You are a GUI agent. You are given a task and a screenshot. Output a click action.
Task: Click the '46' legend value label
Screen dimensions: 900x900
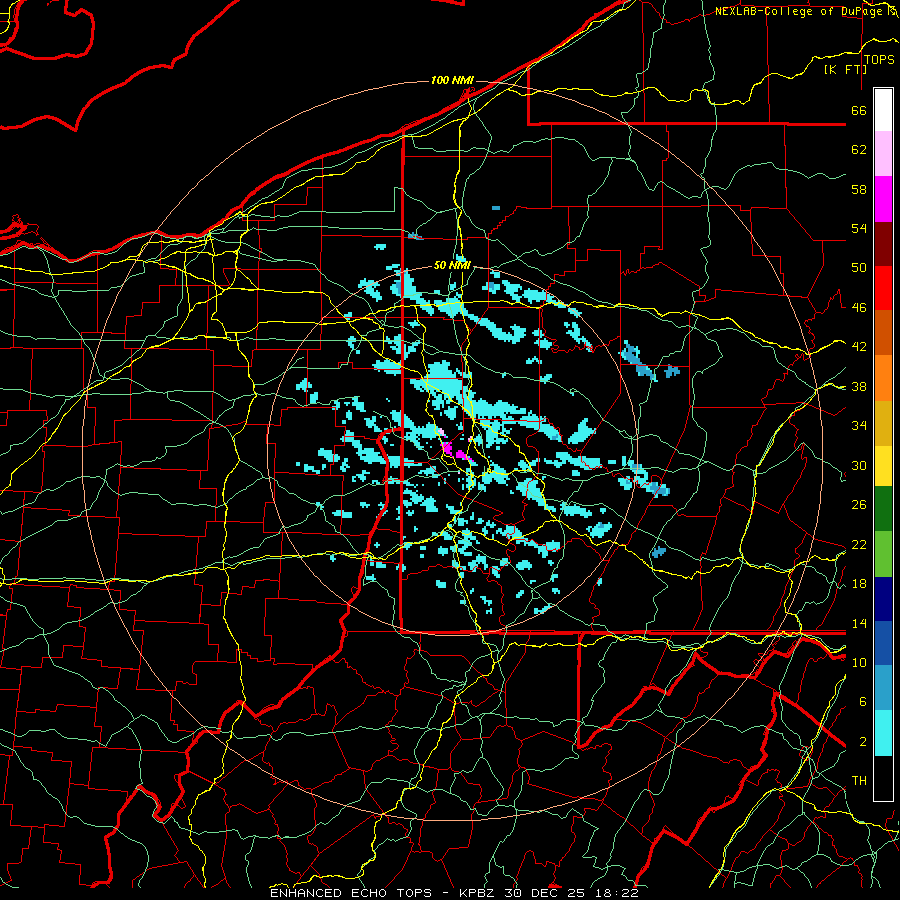[859, 308]
